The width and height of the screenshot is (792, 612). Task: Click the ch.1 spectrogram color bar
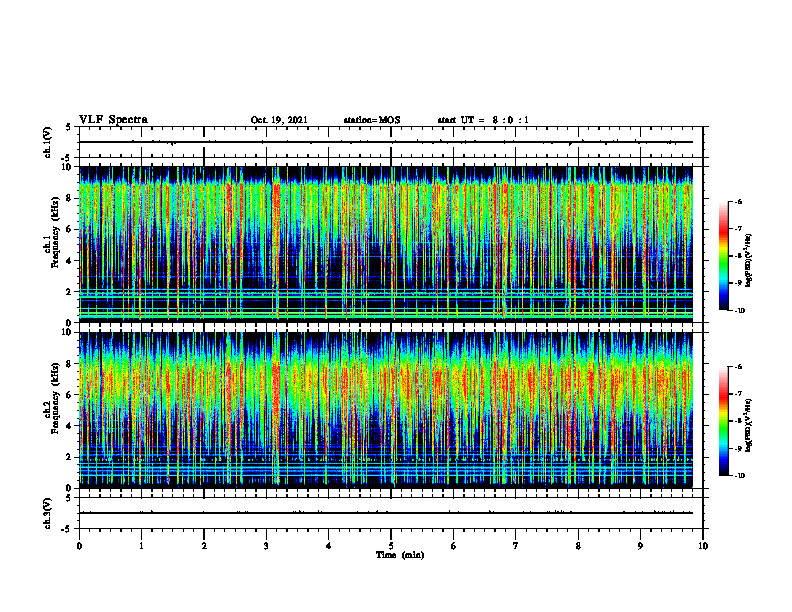coord(724,256)
